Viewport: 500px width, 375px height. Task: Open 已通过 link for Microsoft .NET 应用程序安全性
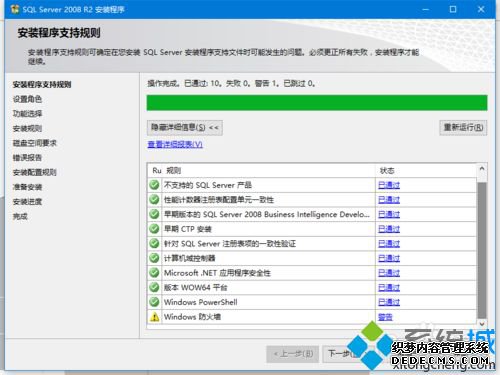click(x=389, y=273)
